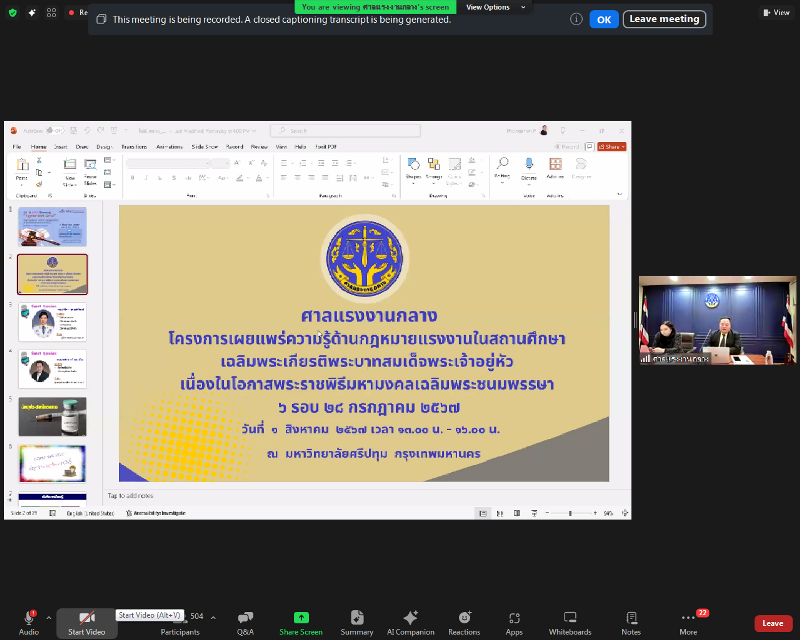Viewport: 800px width, 640px height.
Task: Click the zoom slider in PowerPoint status bar
Action: [x=570, y=513]
